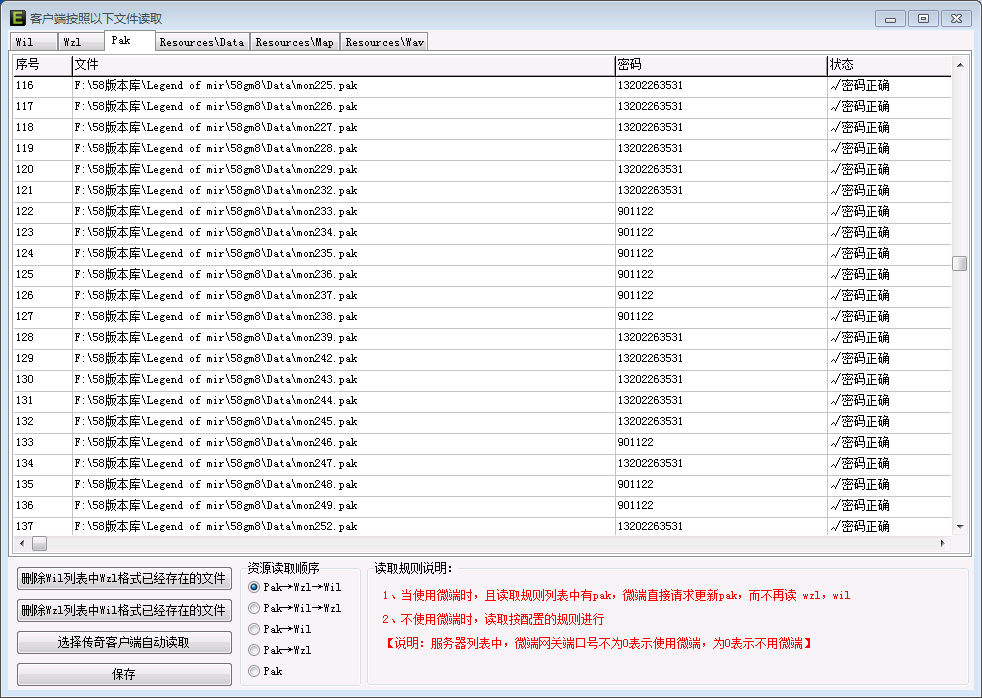Viewport: 982px width, 698px height.
Task: Choose the Pak→Wil radio option
Action: [254, 629]
